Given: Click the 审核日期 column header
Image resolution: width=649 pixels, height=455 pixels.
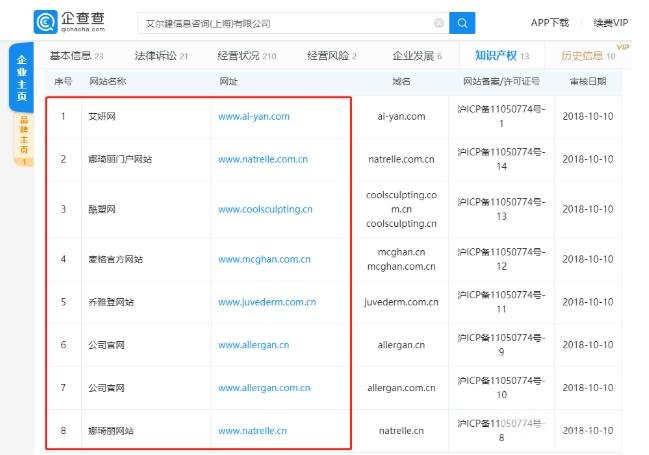Looking at the screenshot, I should pos(588,81).
